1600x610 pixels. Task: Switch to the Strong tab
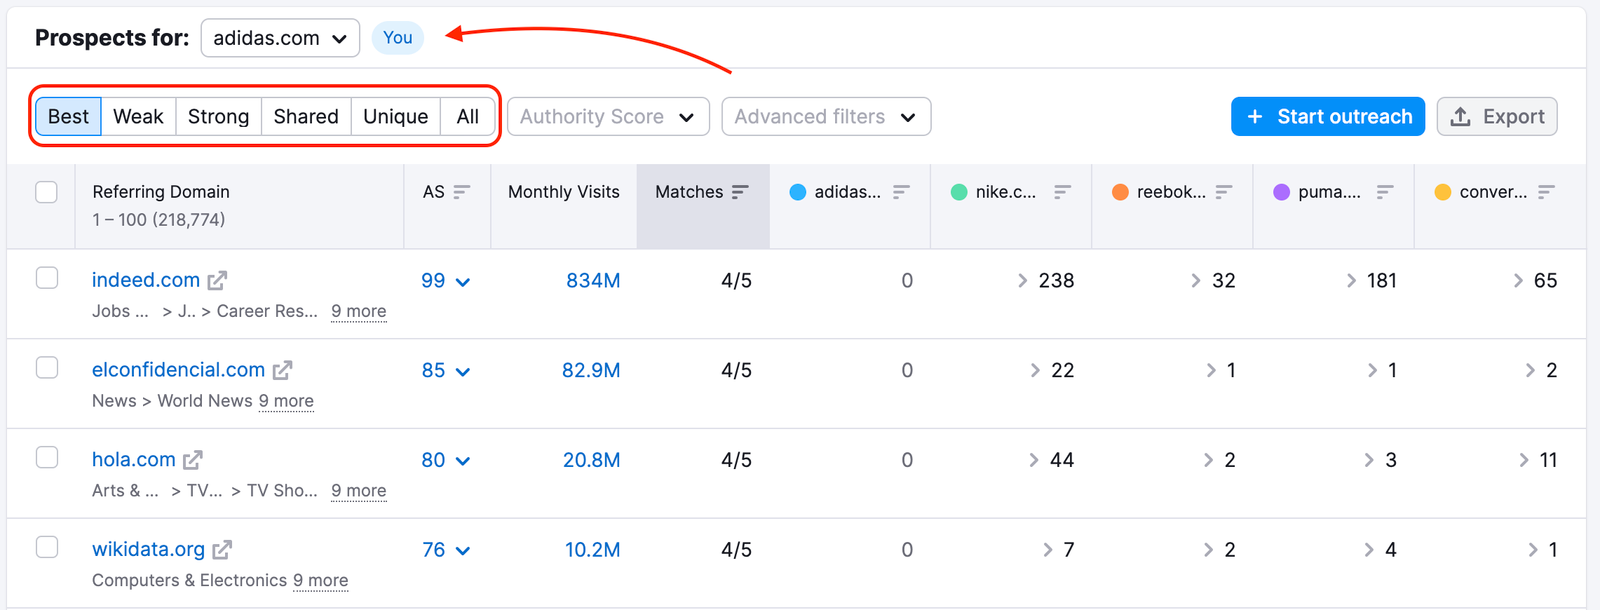tap(218, 117)
